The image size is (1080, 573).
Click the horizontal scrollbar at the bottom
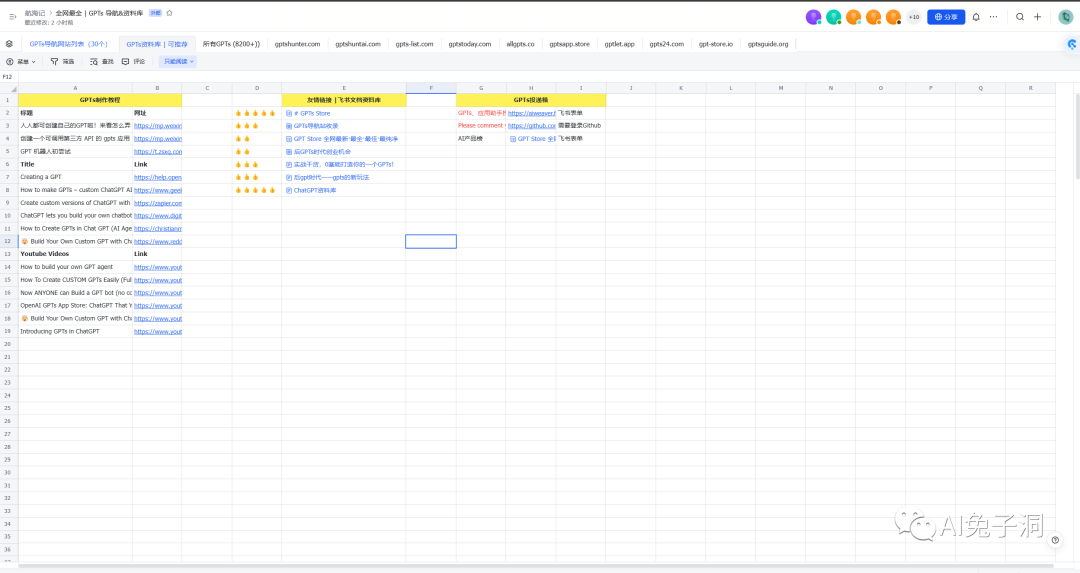click(536, 566)
